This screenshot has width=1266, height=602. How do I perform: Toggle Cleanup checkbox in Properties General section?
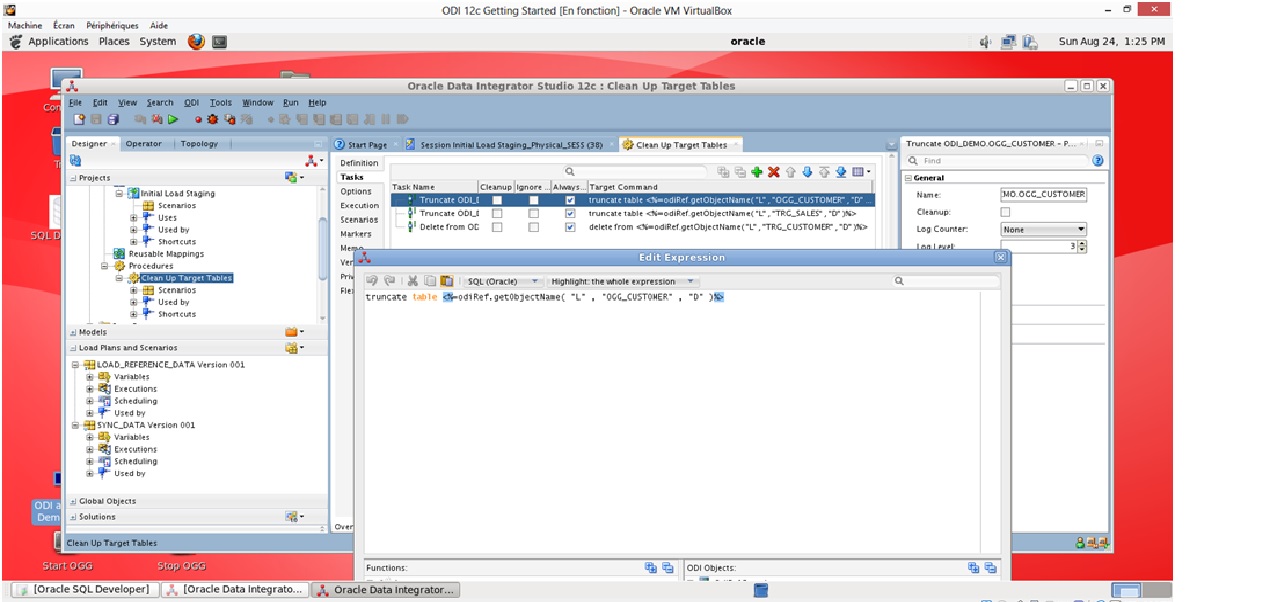(1005, 212)
